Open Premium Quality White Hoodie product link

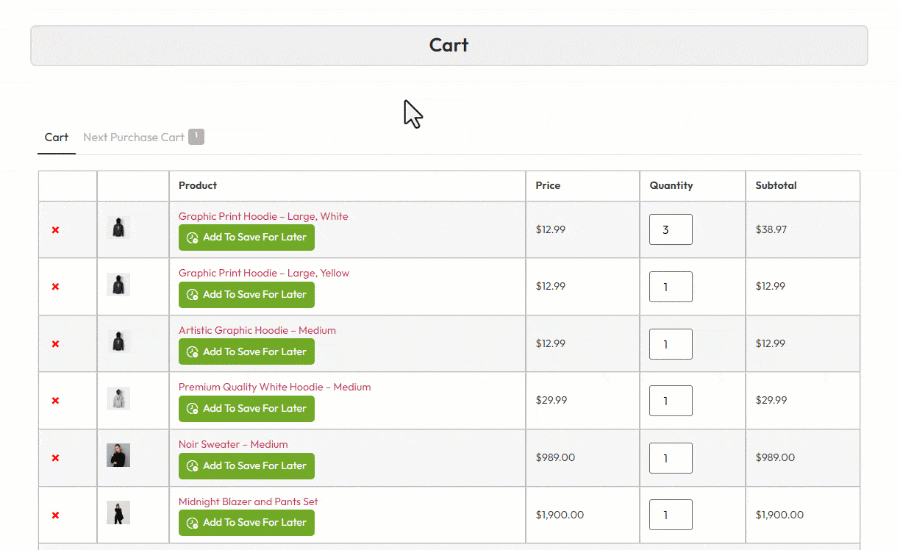point(274,387)
